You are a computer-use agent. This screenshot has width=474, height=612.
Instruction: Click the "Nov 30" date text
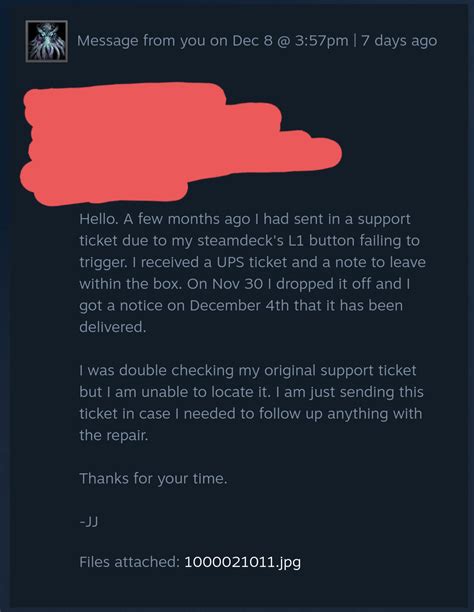[x=237, y=284]
